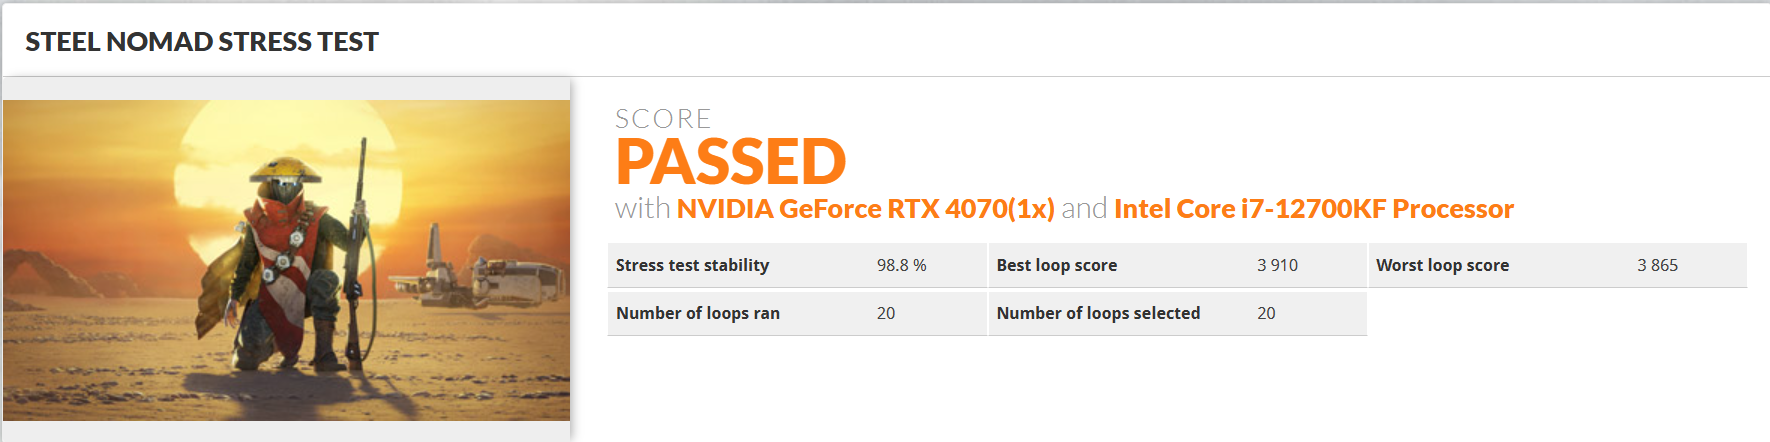Viewport: 1770px width, 442px height.
Task: Open the Intel Core i7-12700KF Processor link
Action: [1313, 209]
